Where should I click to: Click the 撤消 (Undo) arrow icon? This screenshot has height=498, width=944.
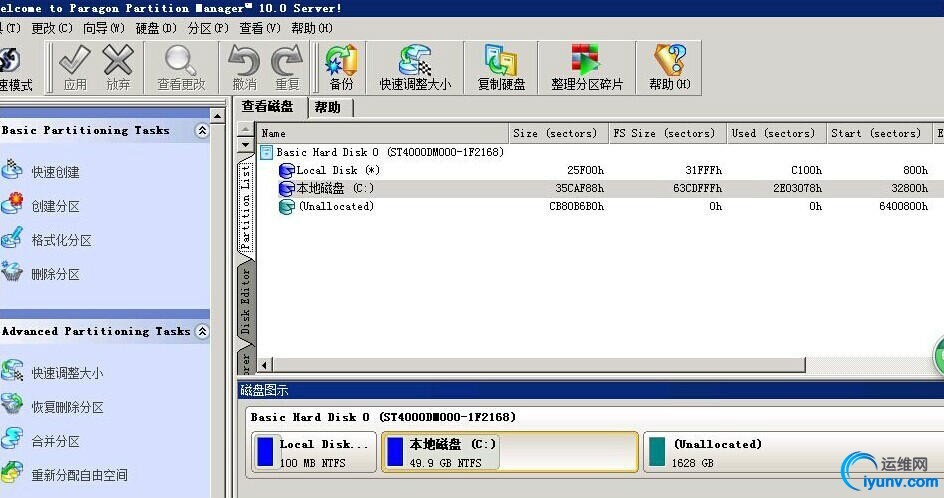[x=244, y=61]
